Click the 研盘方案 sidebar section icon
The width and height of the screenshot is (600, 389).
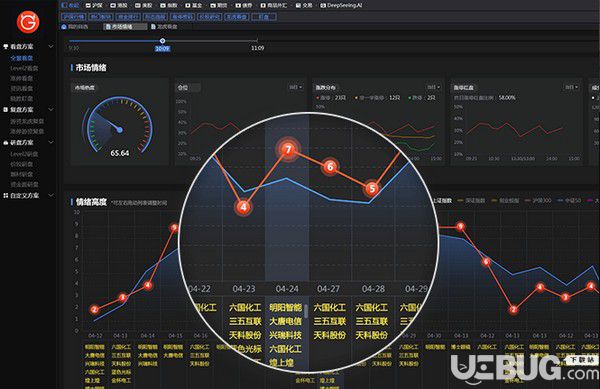click(5, 142)
